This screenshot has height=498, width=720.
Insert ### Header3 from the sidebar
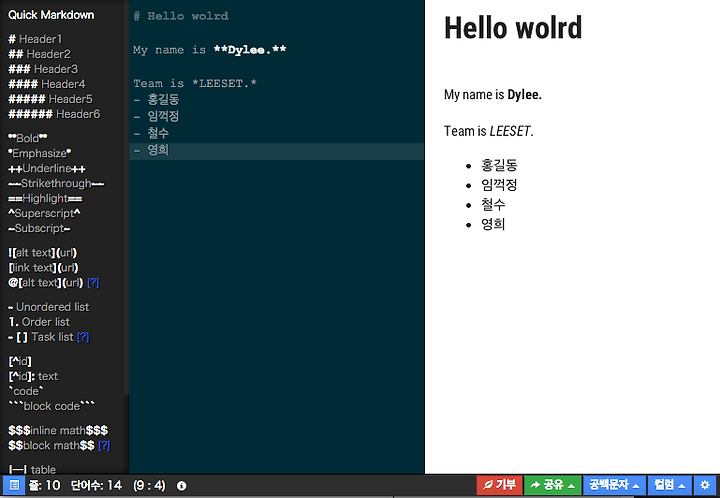43,69
